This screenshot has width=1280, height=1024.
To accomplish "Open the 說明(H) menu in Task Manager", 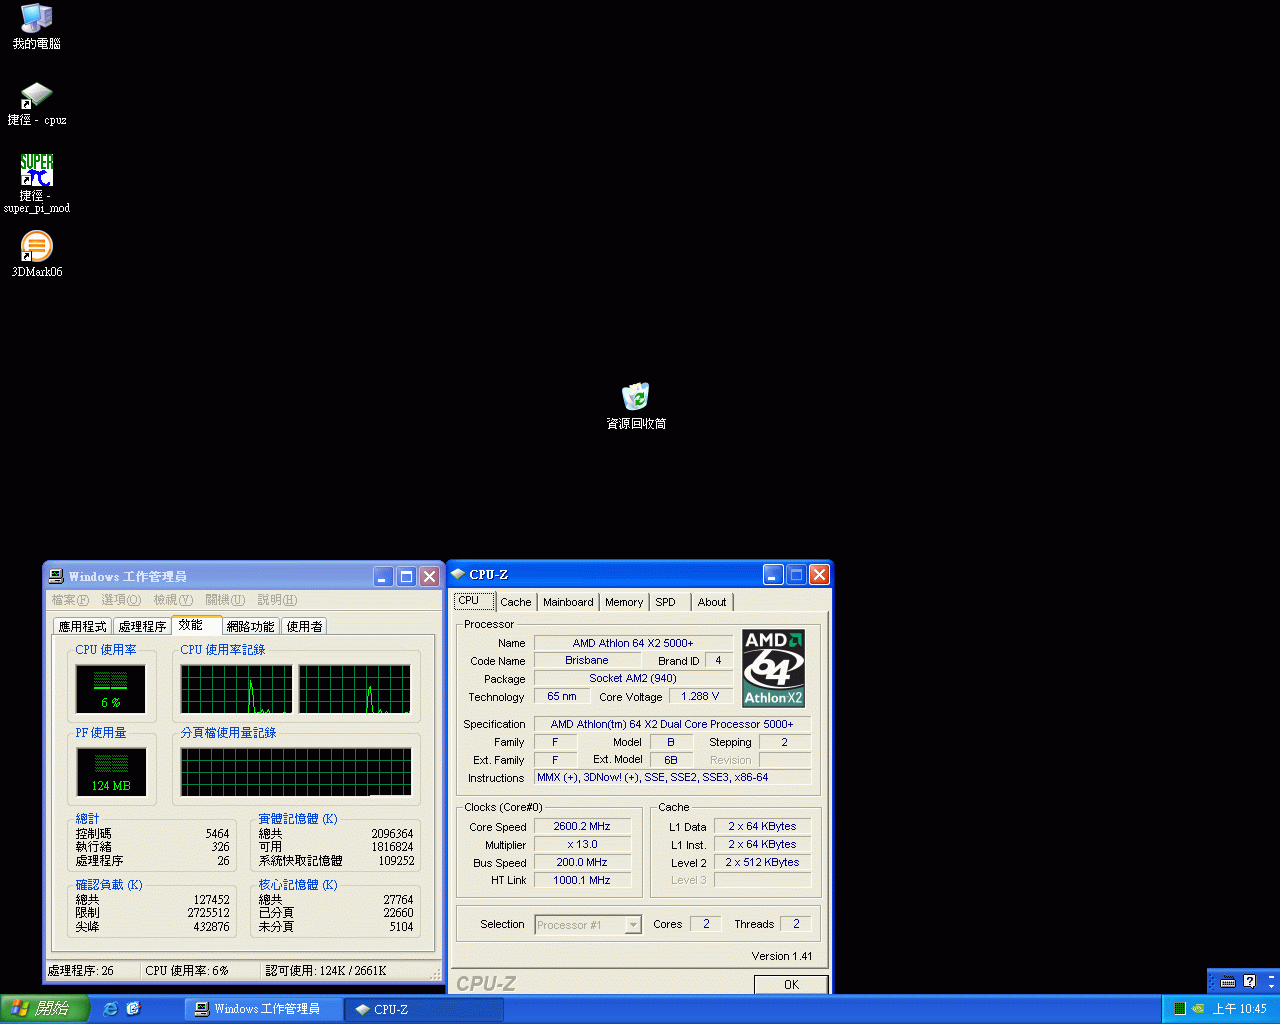I will tap(277, 600).
